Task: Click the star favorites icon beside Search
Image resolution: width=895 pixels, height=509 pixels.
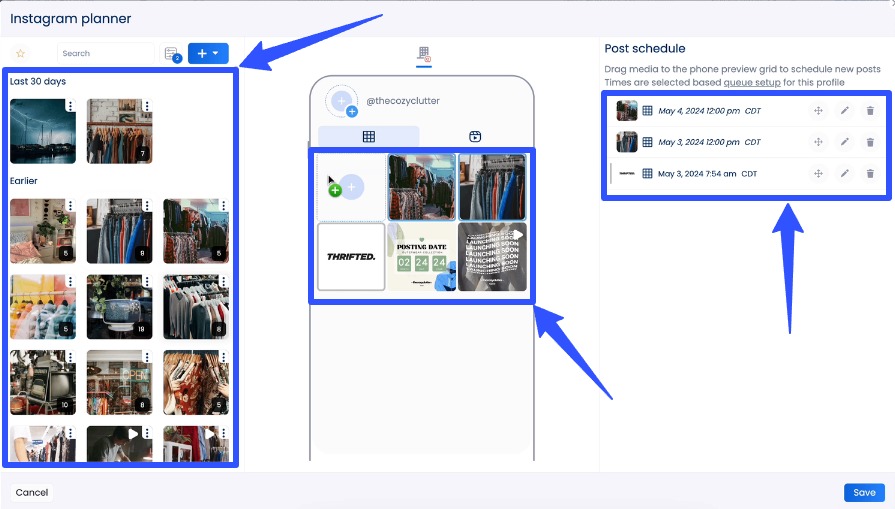Action: click(x=20, y=53)
